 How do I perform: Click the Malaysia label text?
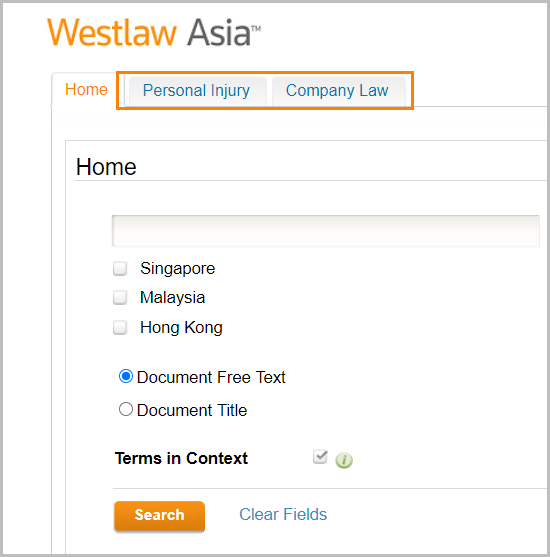coord(173,298)
